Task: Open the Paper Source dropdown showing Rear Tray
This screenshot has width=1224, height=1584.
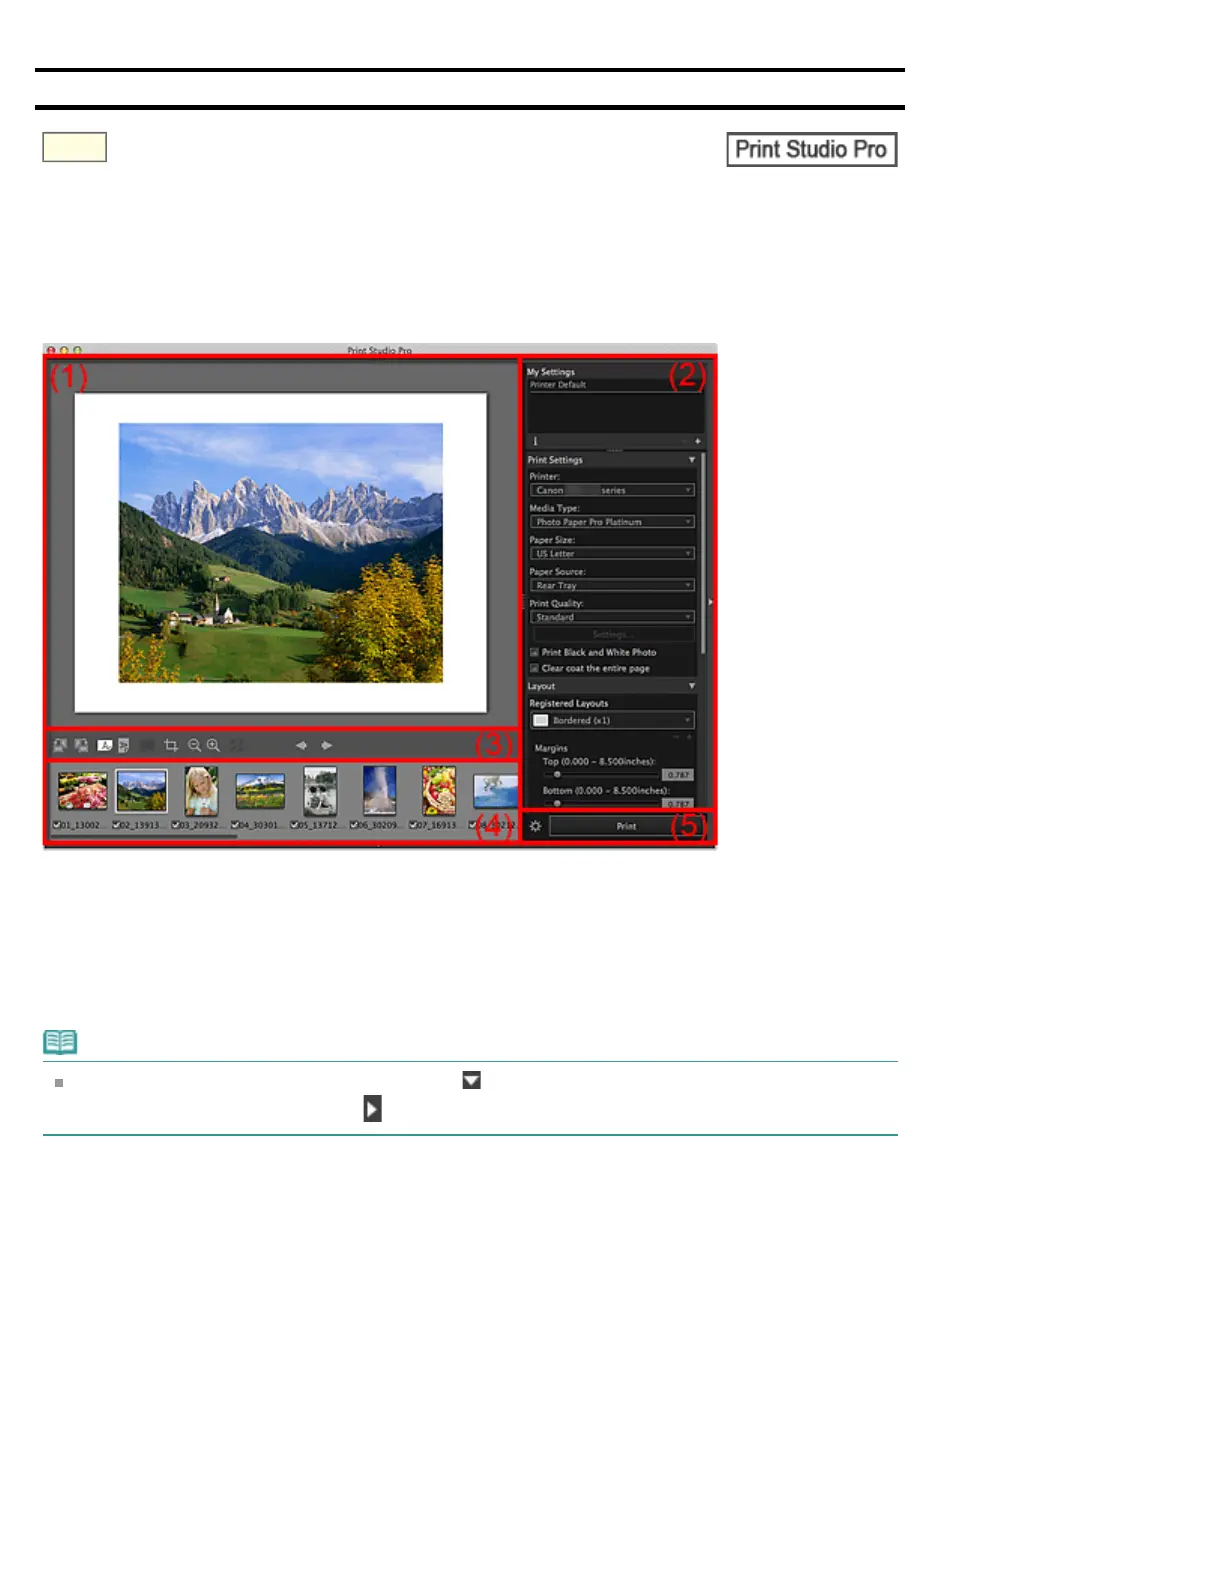Action: [612, 585]
